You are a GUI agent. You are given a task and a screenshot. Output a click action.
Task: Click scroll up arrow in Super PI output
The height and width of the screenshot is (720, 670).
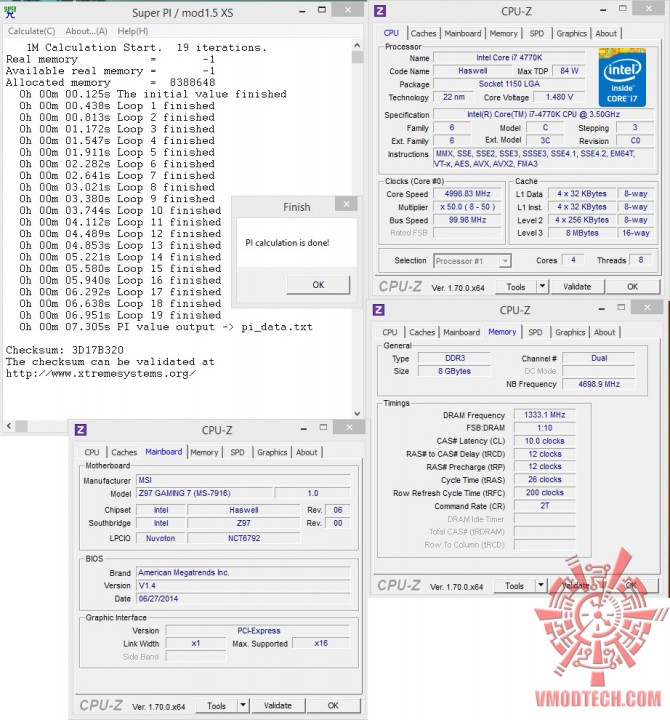click(x=357, y=45)
